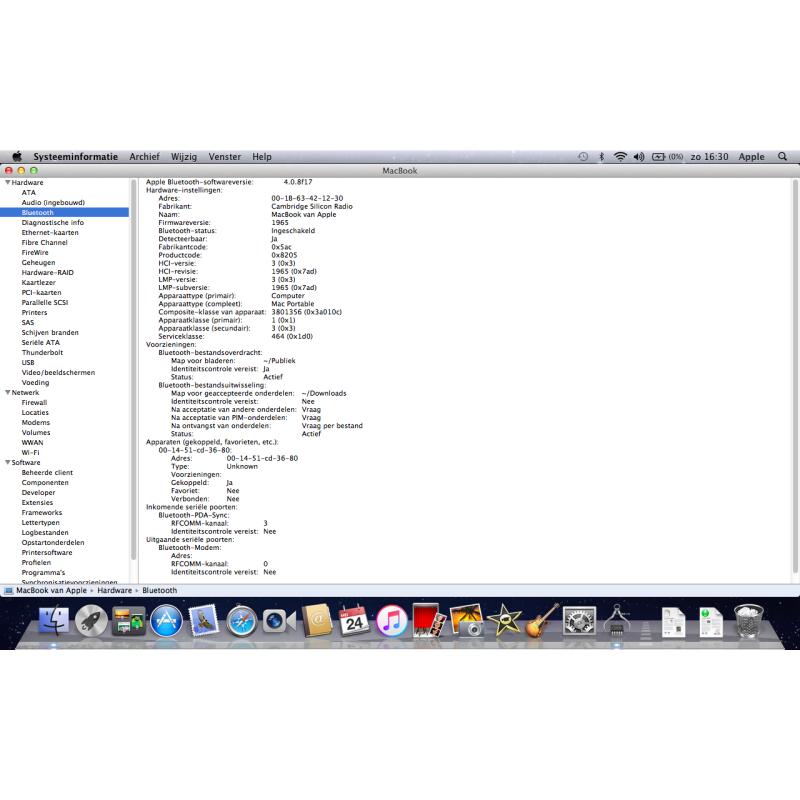Open Wi-Fi status menu icon
The width and height of the screenshot is (800, 800).
pyautogui.click(x=620, y=157)
